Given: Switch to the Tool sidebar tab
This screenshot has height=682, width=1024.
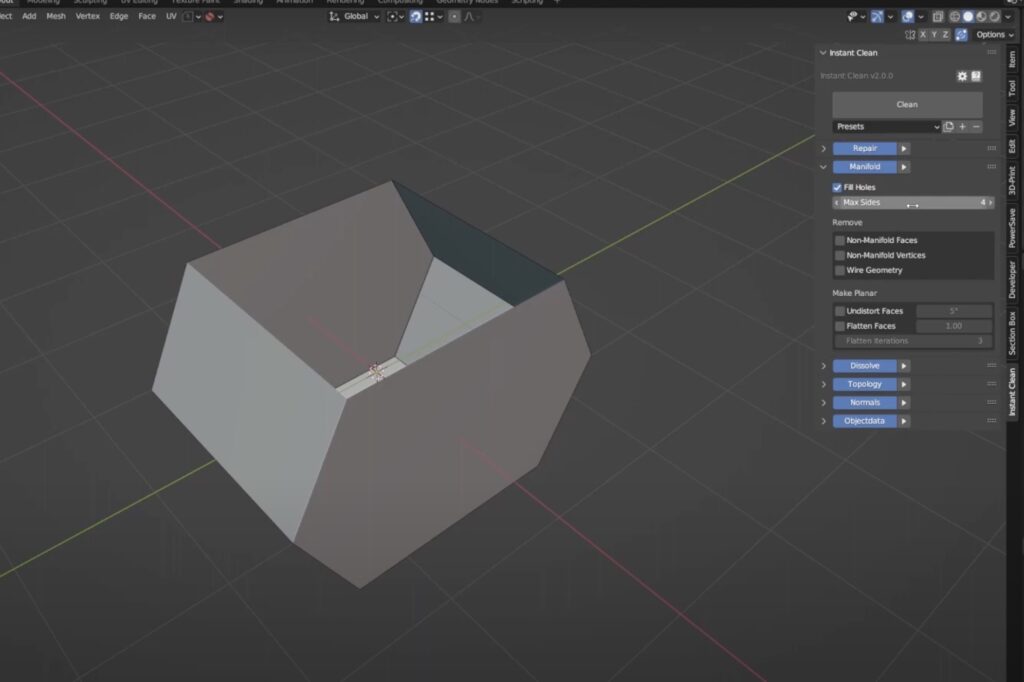Looking at the screenshot, I should coord(1012,88).
